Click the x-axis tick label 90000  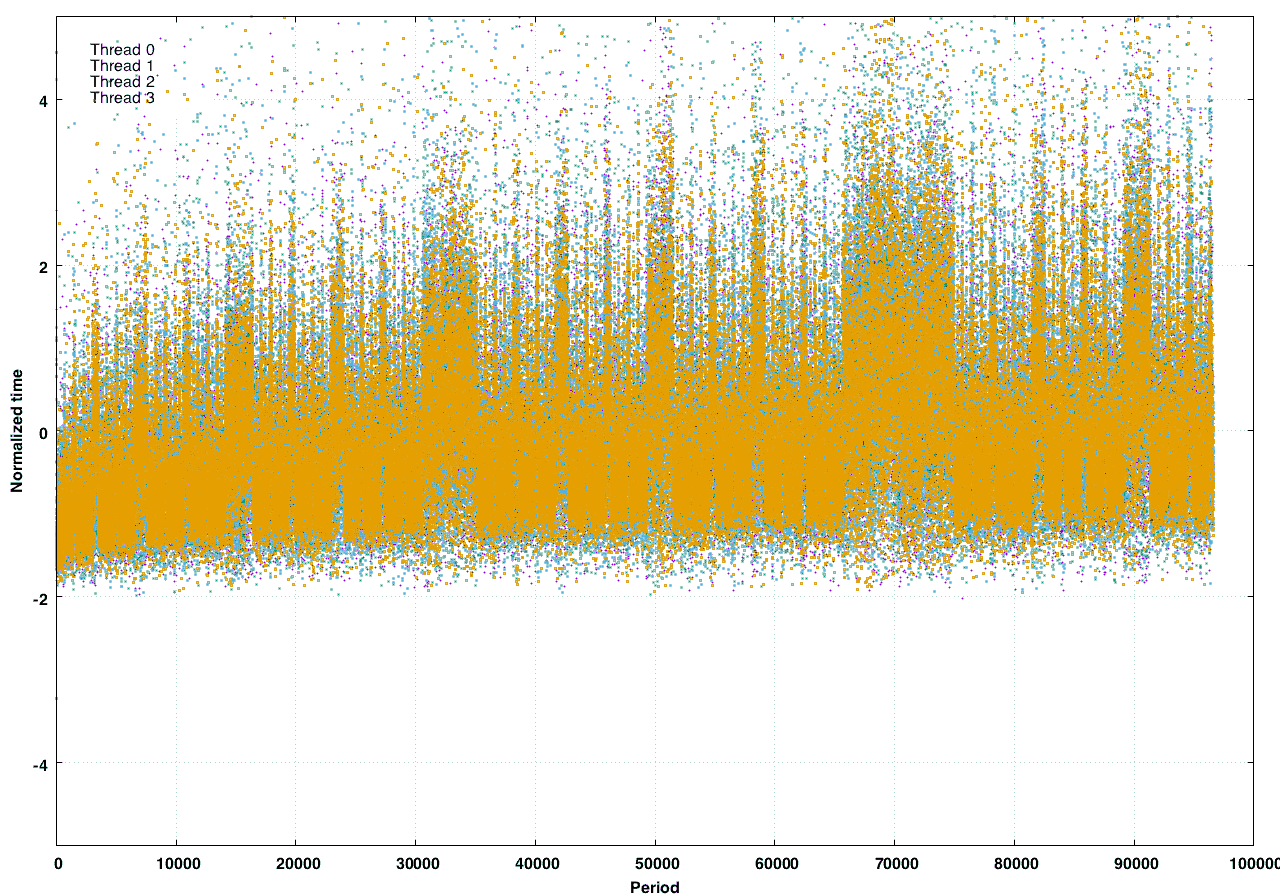(1134, 862)
